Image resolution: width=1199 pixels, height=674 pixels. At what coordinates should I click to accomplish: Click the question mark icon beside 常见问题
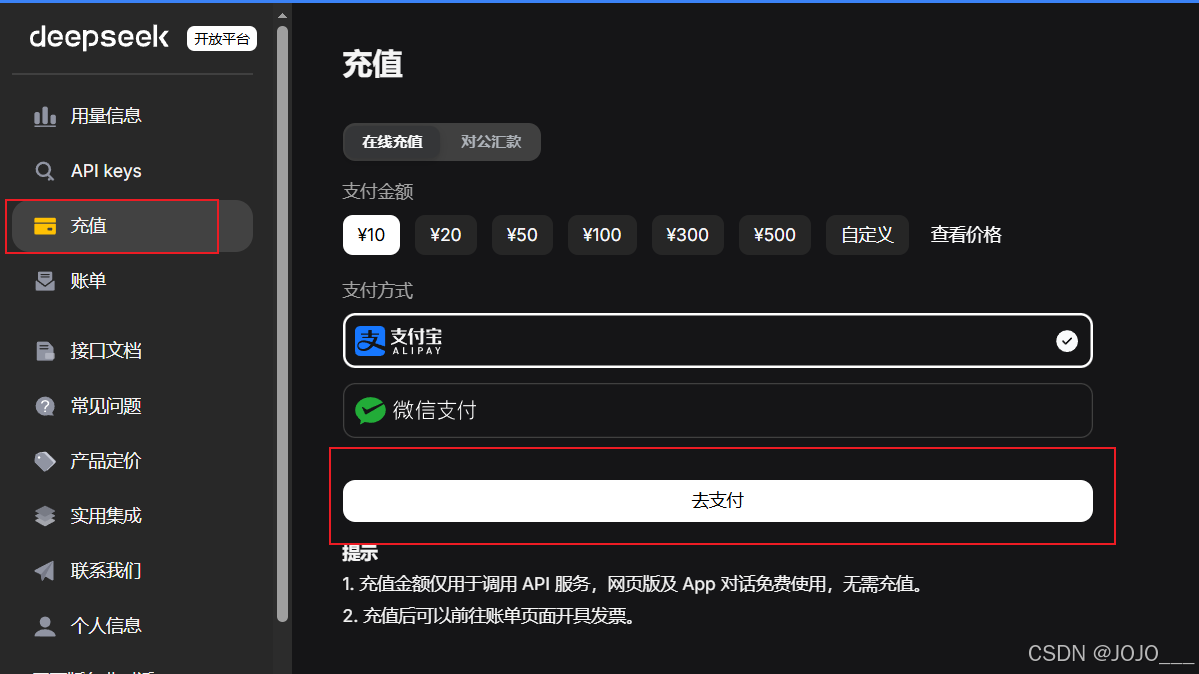point(44,406)
